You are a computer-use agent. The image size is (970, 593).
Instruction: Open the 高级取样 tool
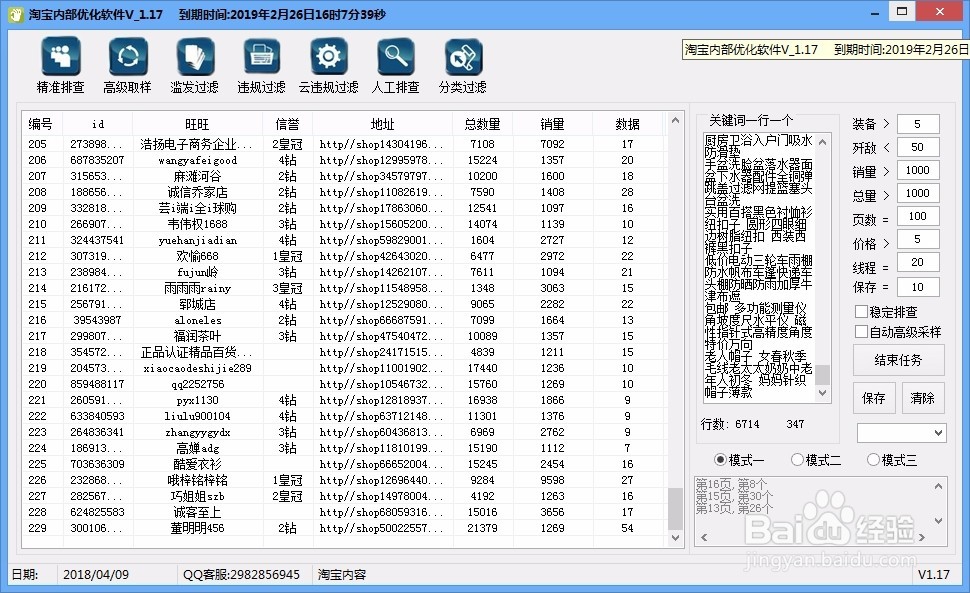point(127,66)
